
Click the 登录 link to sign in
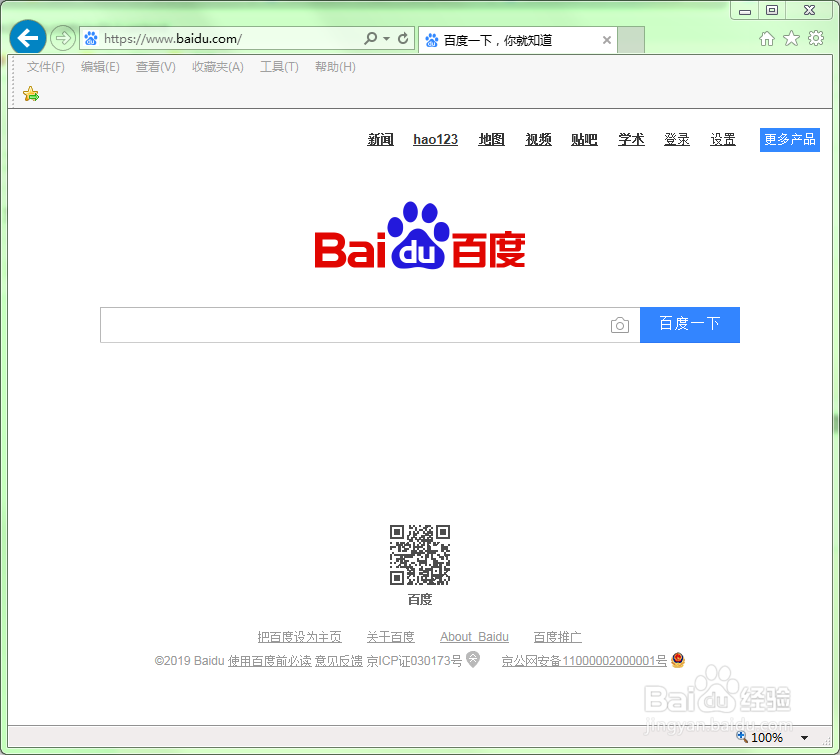[x=677, y=139]
